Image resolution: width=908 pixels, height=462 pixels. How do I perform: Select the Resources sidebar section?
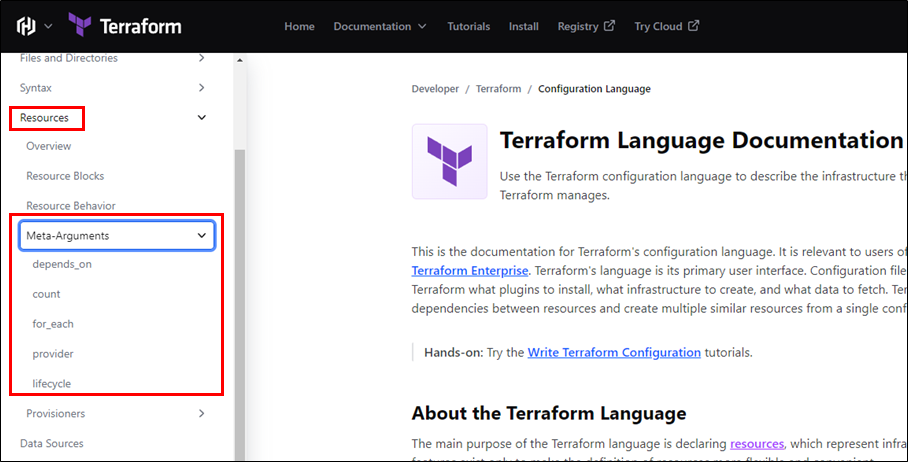(x=44, y=118)
